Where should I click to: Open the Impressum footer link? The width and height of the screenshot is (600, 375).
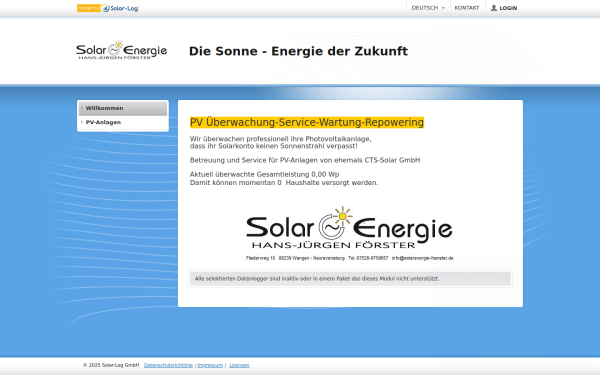tap(210, 365)
